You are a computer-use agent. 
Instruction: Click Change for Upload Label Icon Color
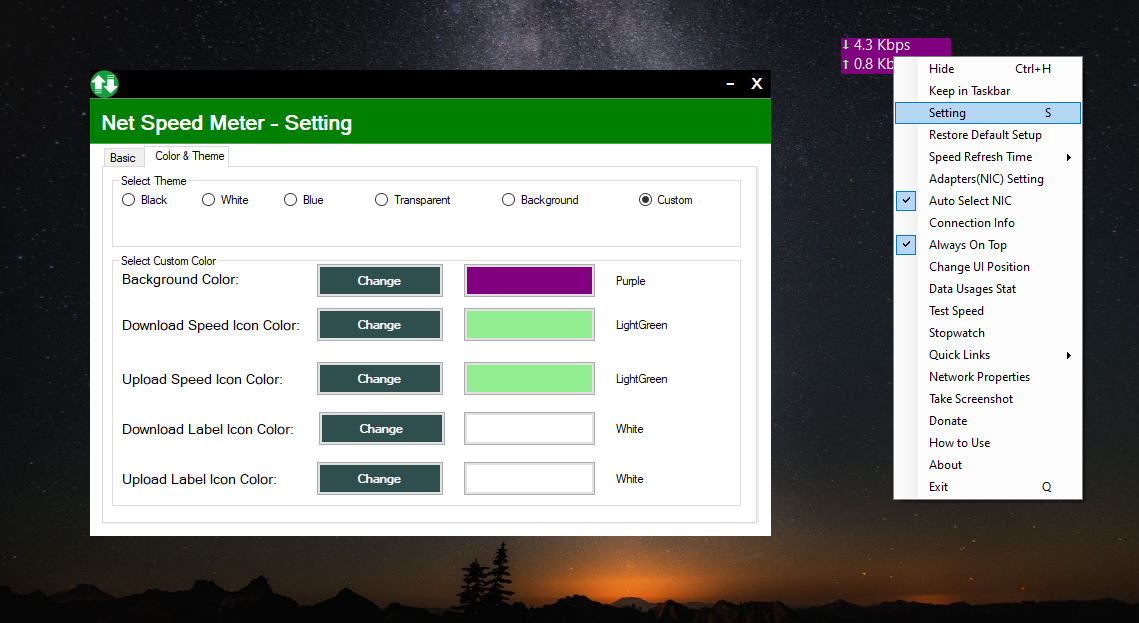pyautogui.click(x=380, y=478)
